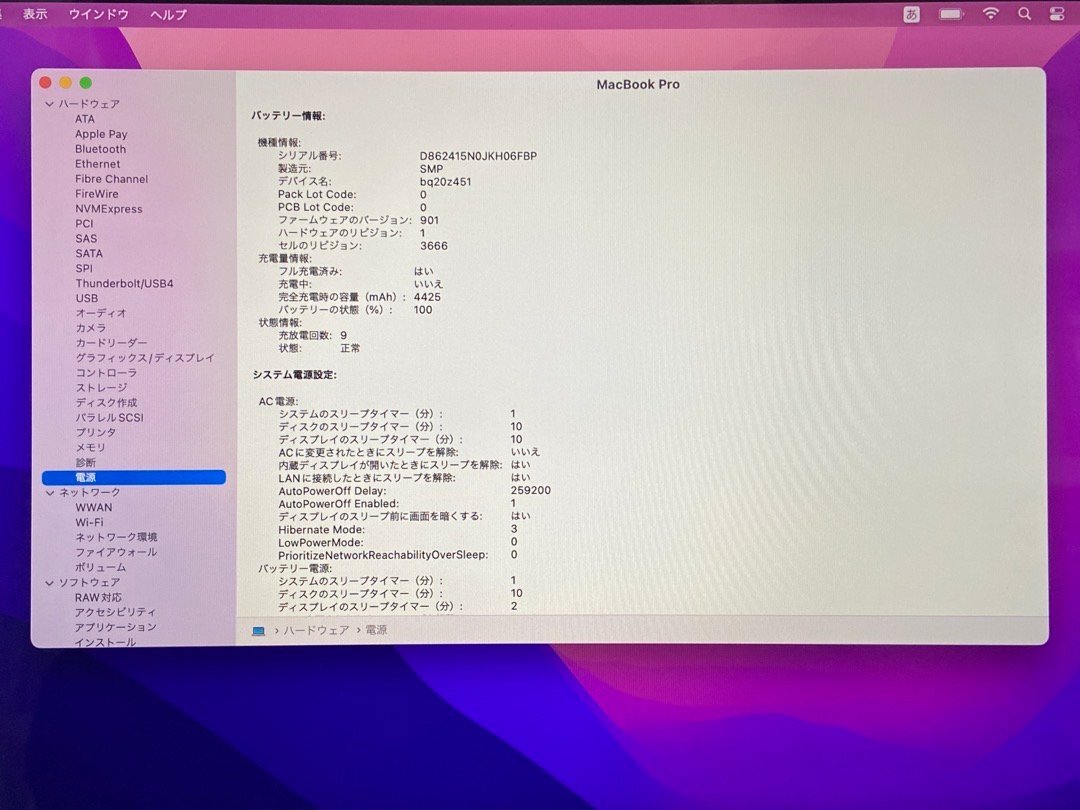
Task: Select ディスク作成 in the sidebar
Action: (x=106, y=403)
